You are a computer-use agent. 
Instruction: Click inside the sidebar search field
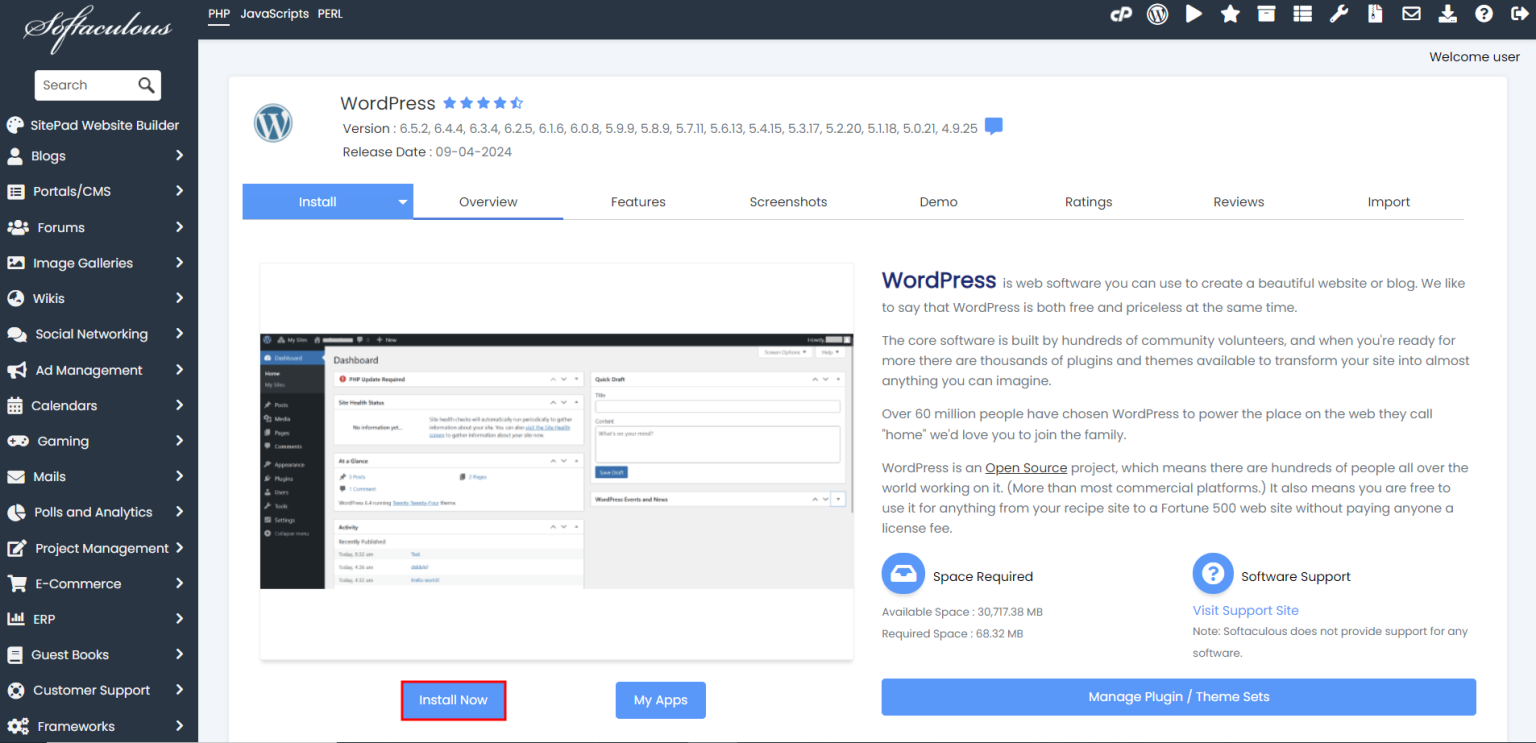coord(90,85)
